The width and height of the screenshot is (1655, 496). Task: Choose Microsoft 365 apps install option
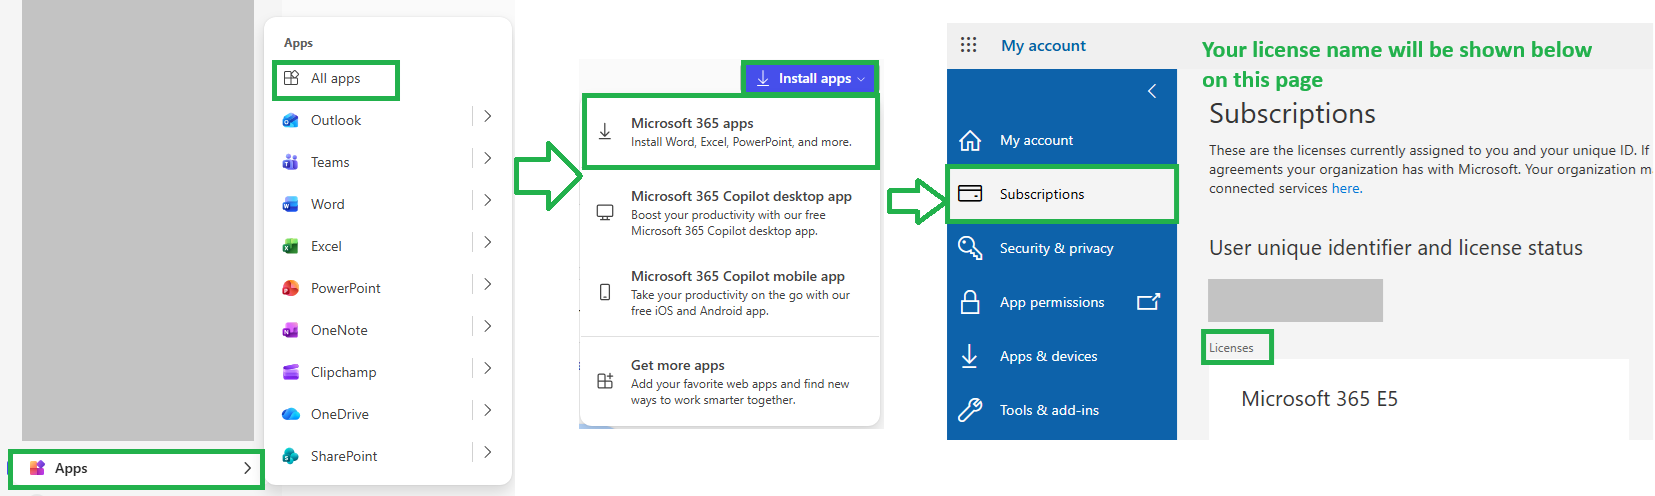[730, 132]
